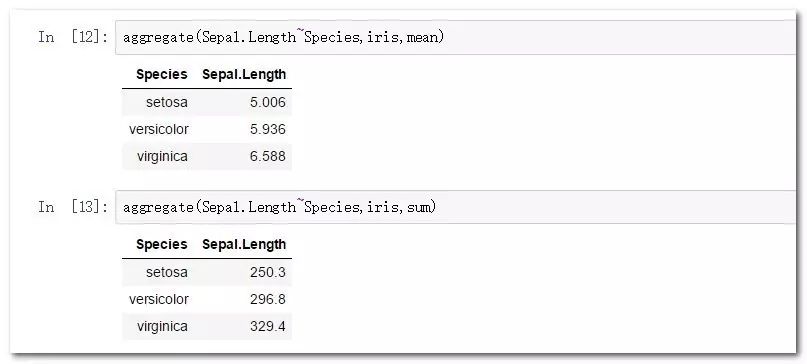Select the virginica row with 329.4
The width and height of the screenshot is (807, 364).
click(x=207, y=326)
